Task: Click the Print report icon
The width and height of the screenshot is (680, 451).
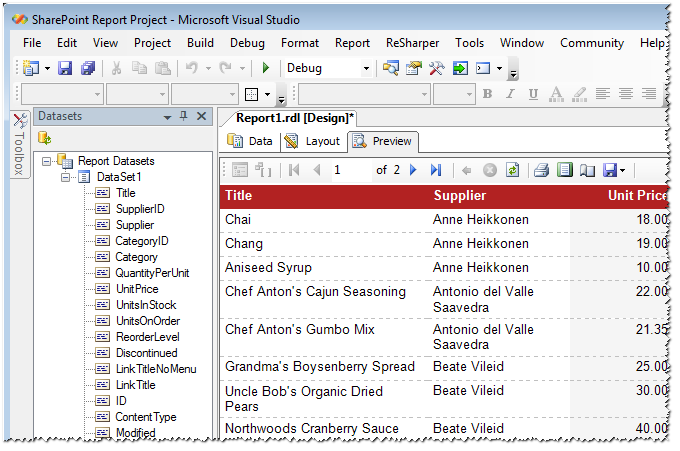Action: 541,170
